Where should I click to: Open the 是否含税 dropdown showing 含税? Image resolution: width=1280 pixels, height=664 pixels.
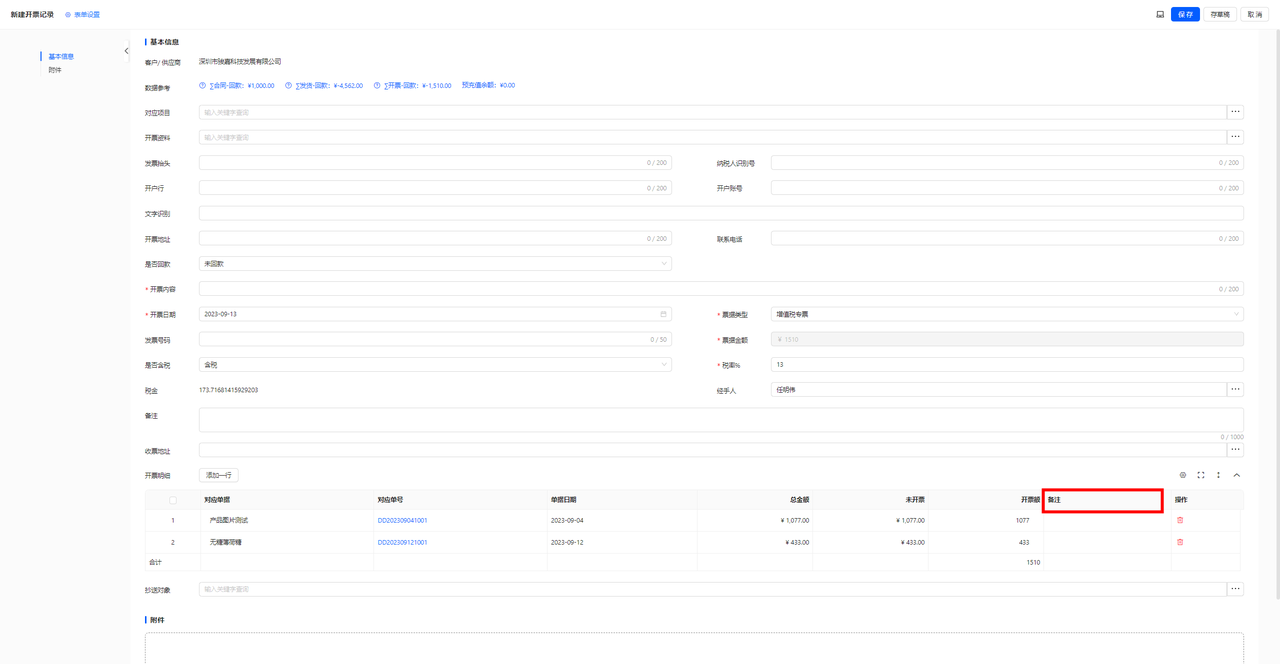[435, 365]
